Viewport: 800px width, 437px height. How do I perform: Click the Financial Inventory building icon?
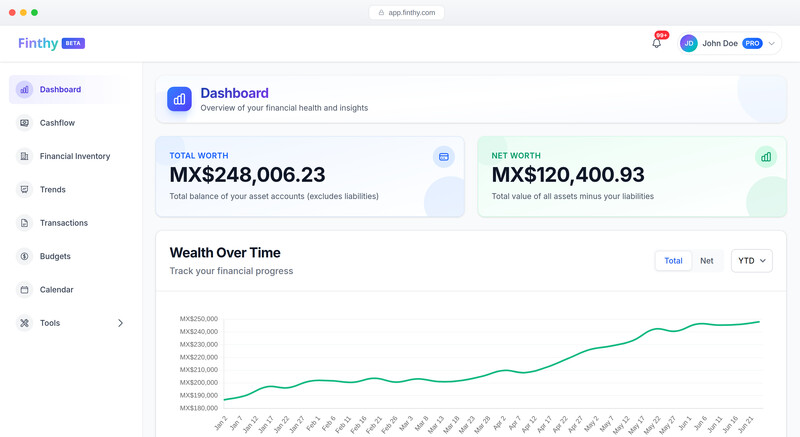click(x=24, y=156)
